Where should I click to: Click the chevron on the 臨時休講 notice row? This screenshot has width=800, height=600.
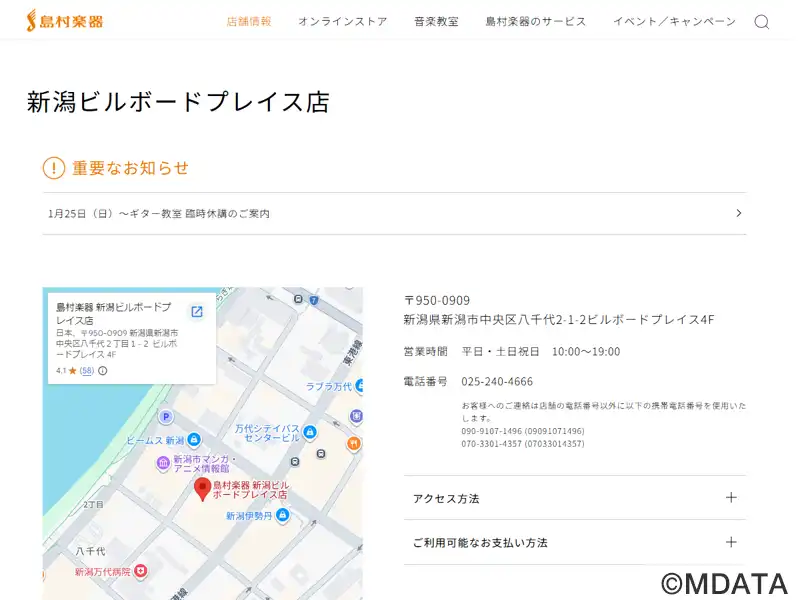click(739, 213)
